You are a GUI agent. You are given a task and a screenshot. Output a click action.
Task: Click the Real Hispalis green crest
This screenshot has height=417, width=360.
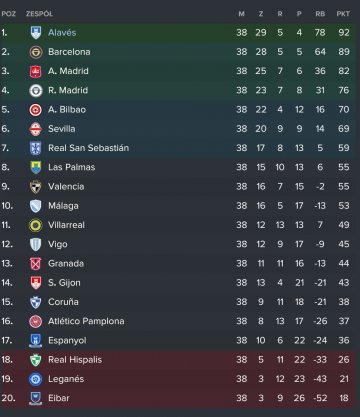[x=36, y=360]
